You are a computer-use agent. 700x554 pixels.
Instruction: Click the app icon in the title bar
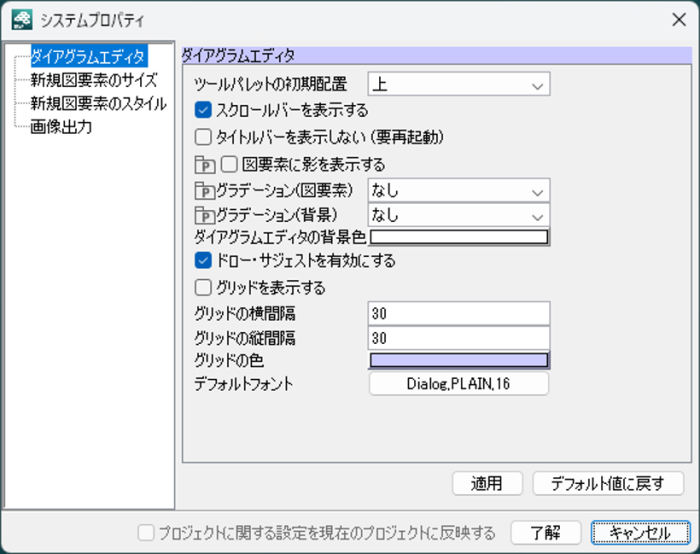pos(20,19)
